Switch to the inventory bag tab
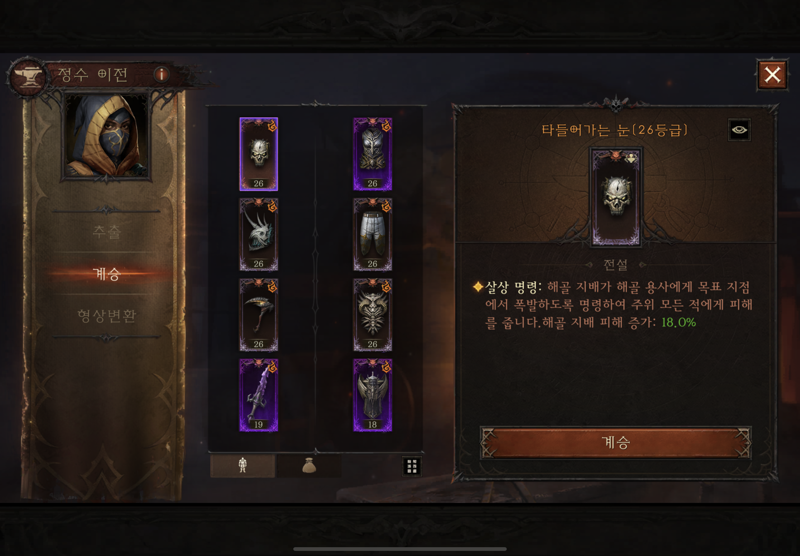The width and height of the screenshot is (800, 556). 309,466
